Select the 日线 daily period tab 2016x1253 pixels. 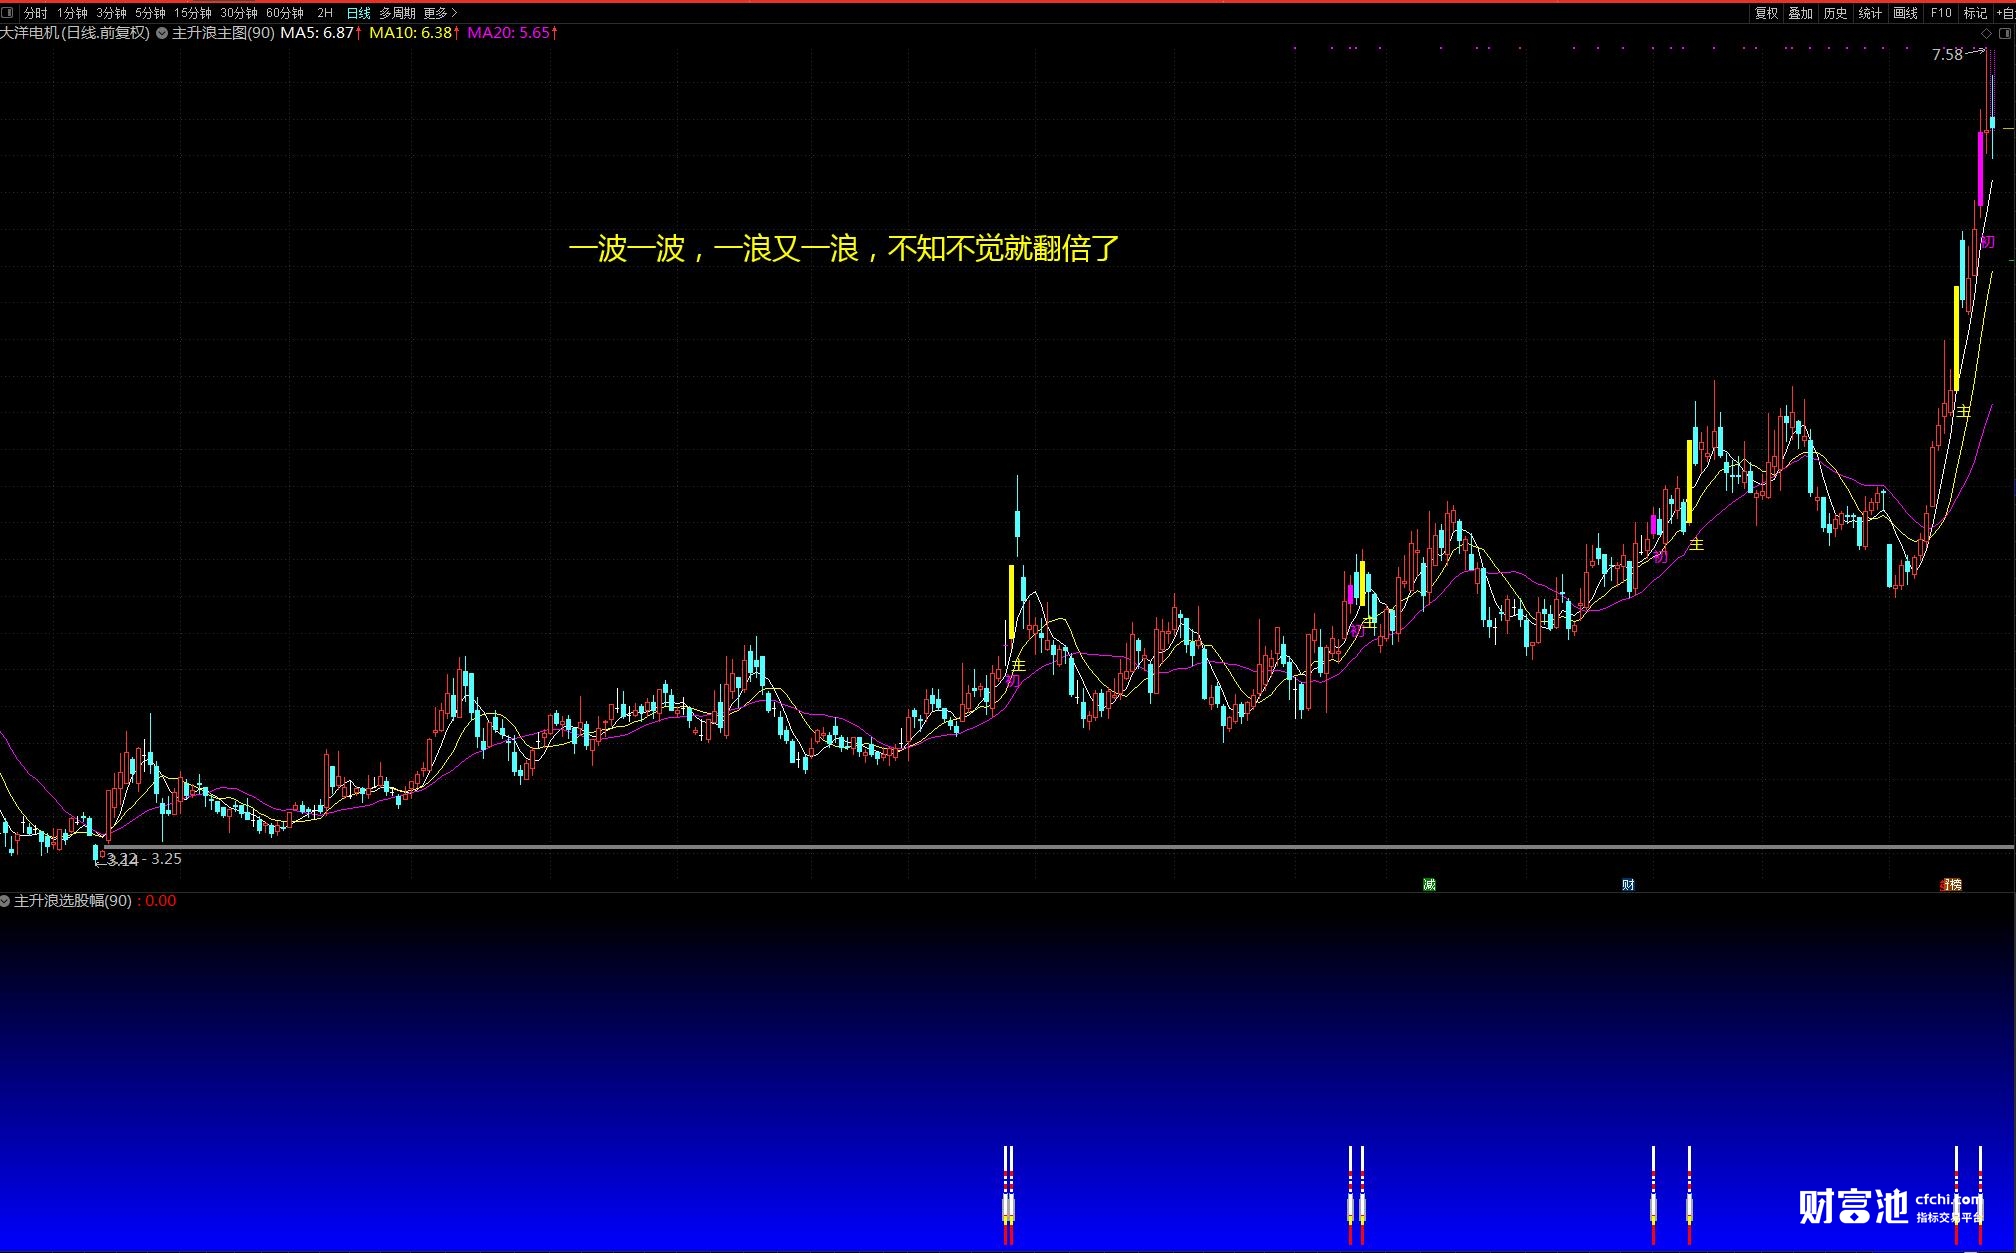[358, 13]
